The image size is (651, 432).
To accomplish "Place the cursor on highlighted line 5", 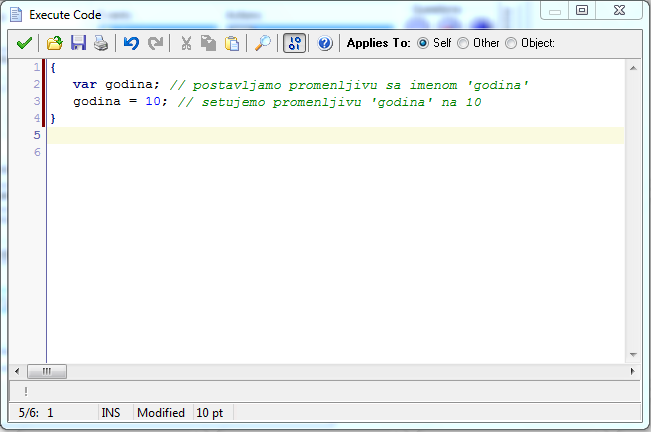I will [x=335, y=135].
